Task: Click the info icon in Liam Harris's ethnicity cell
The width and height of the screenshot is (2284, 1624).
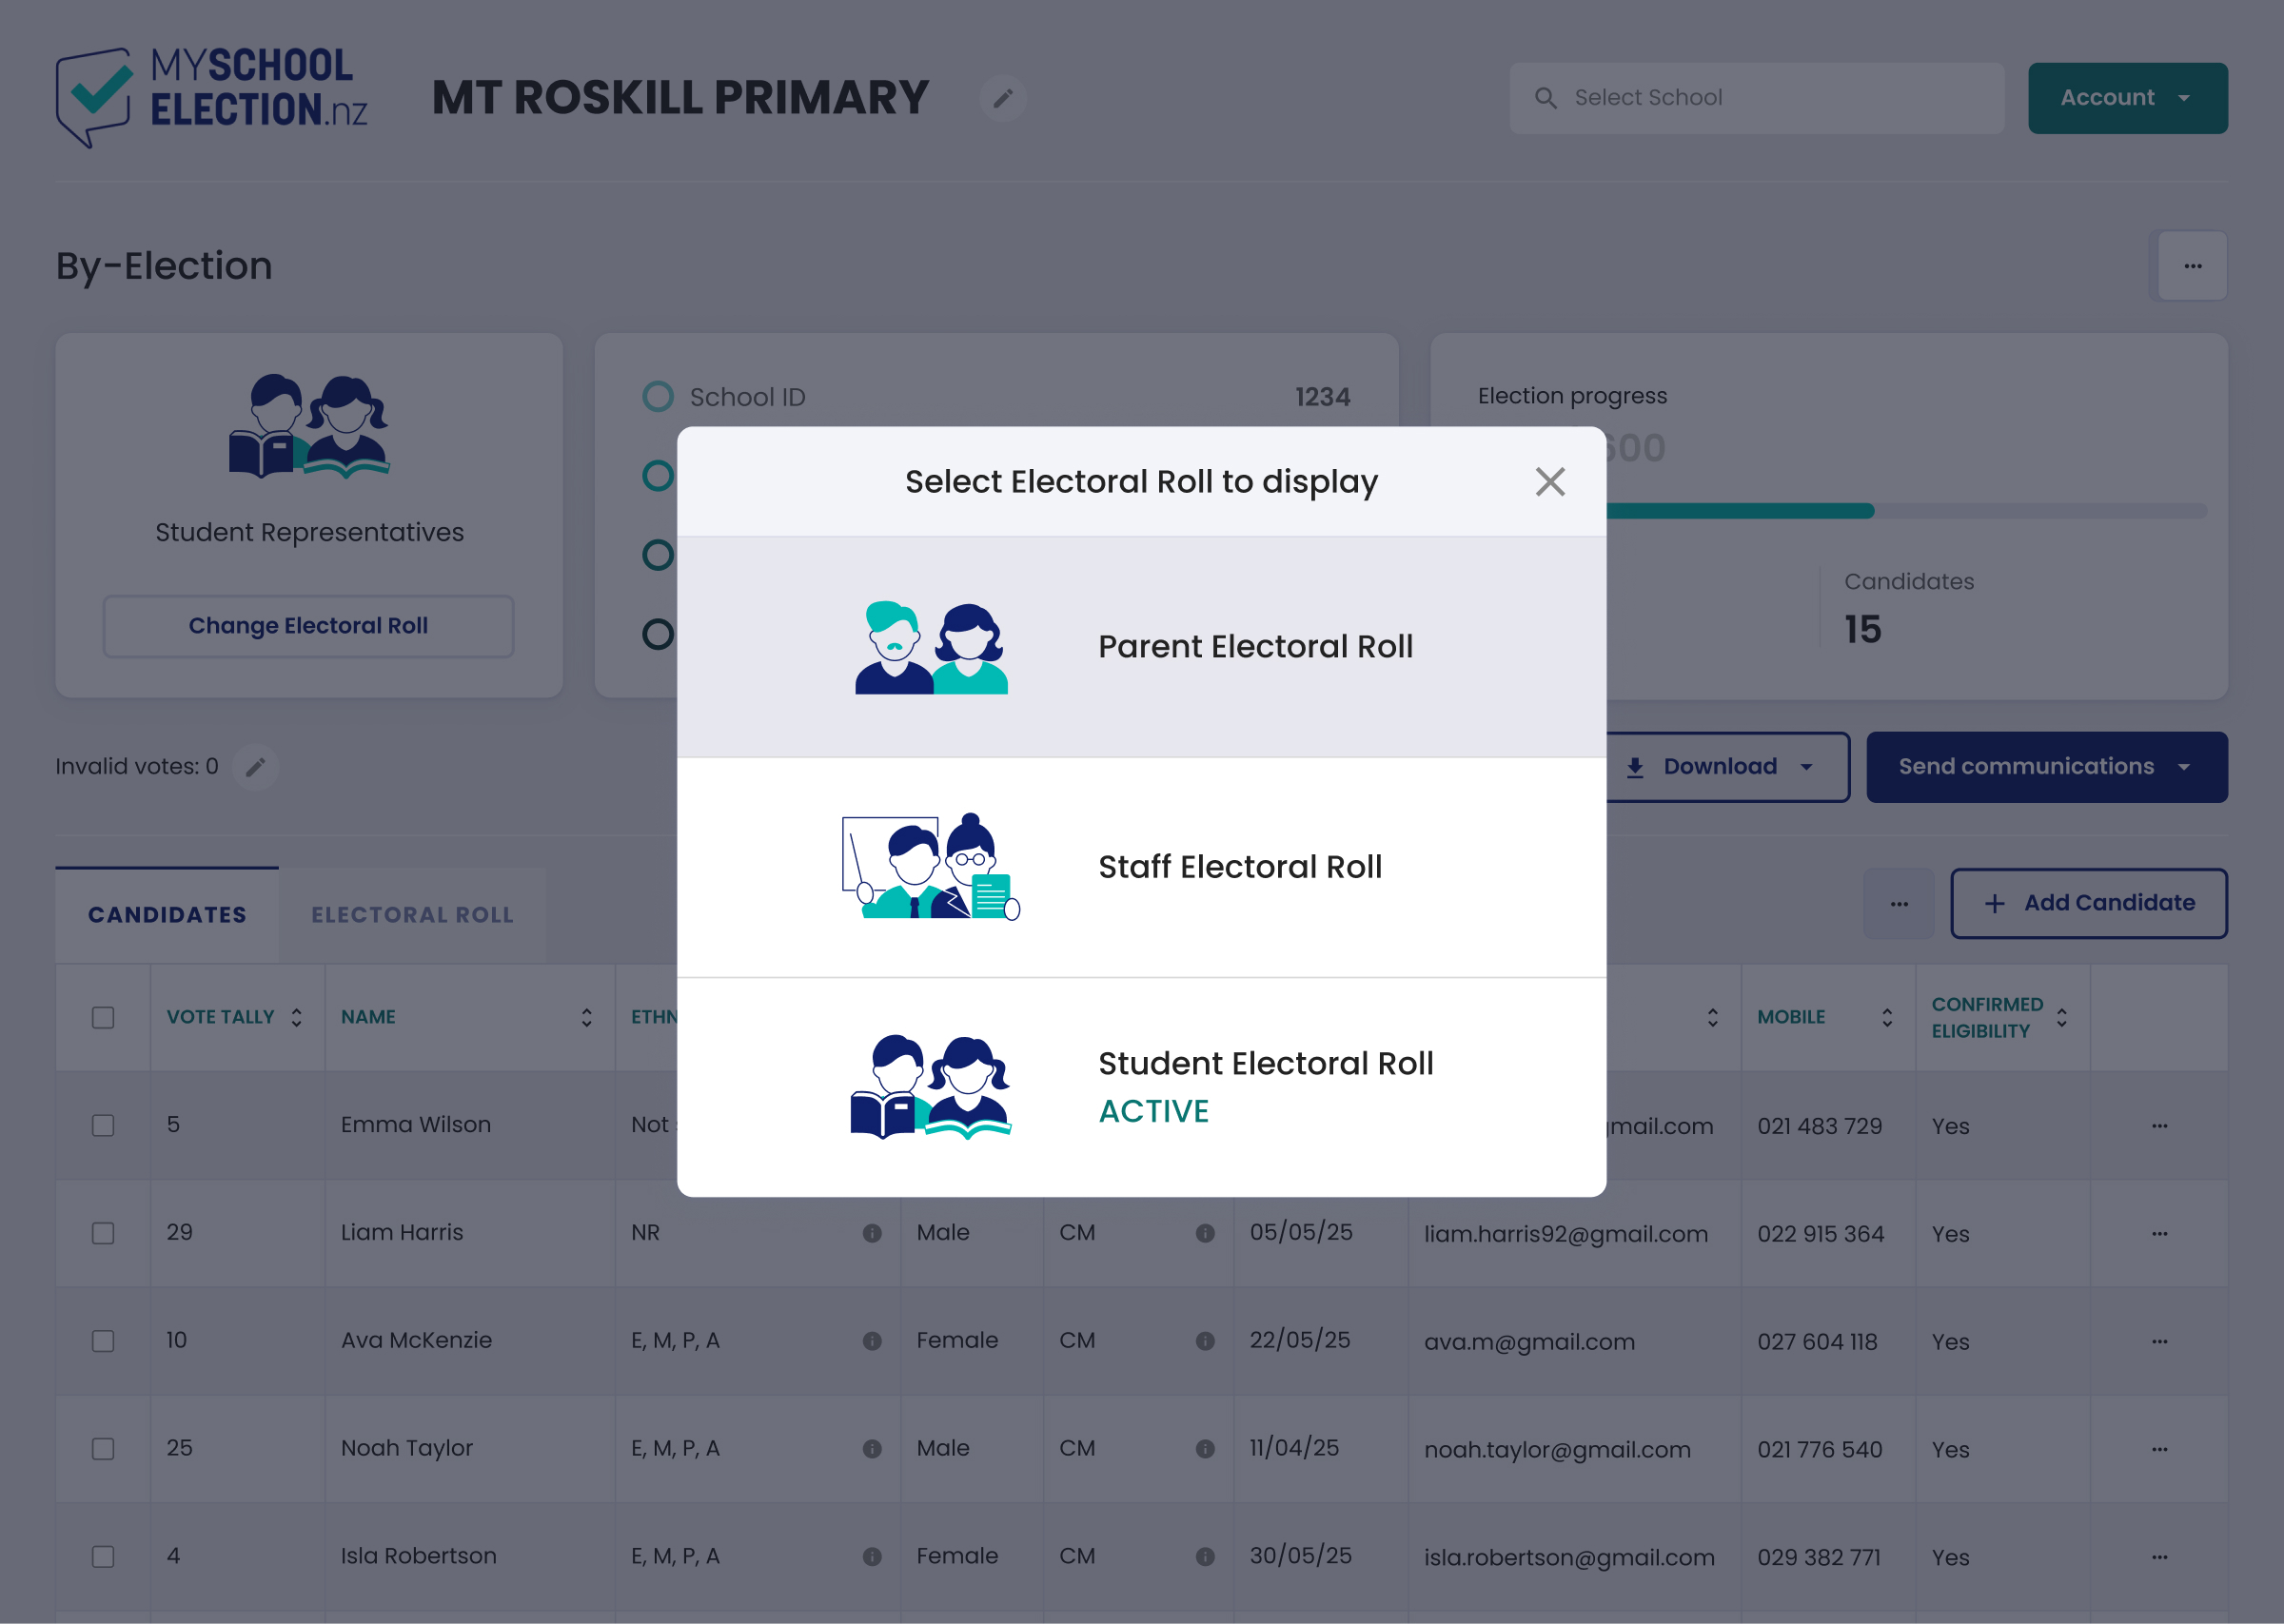Action: coord(872,1233)
